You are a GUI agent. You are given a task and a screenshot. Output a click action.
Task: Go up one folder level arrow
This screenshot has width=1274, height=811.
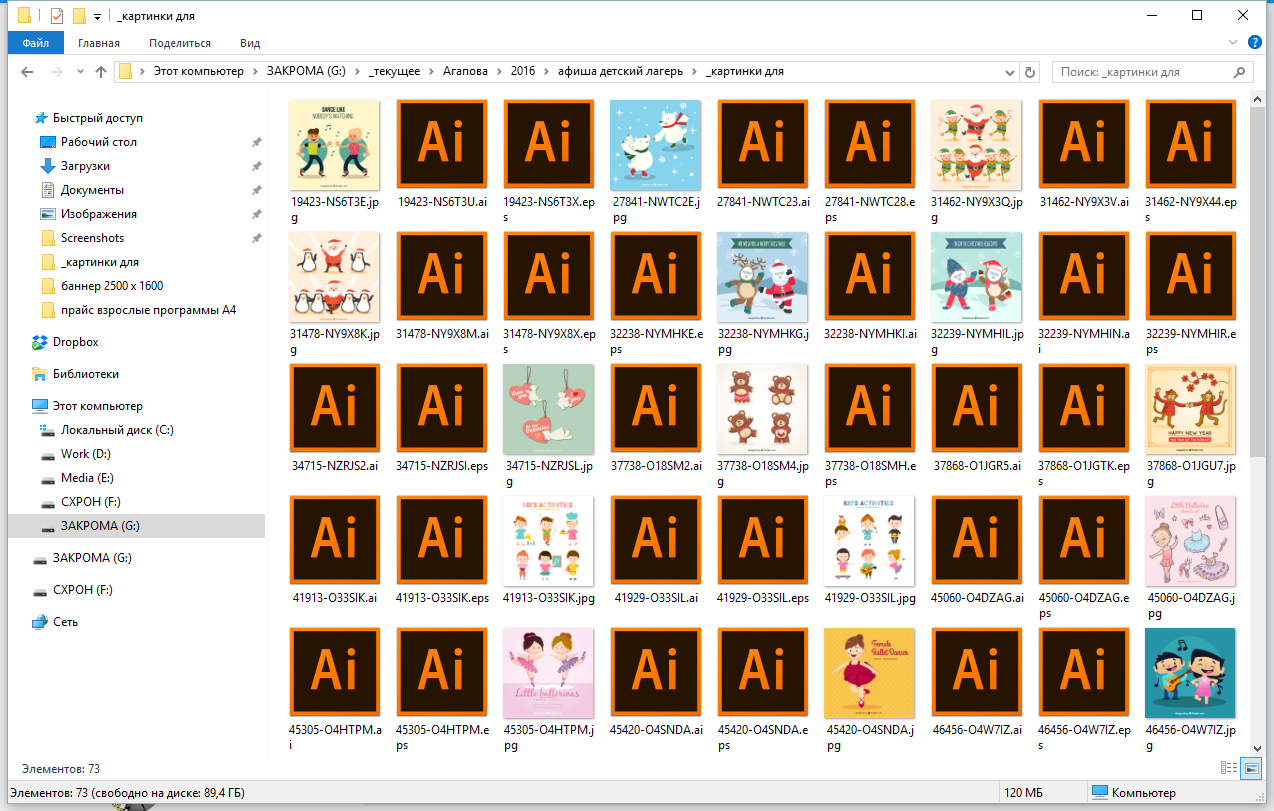101,72
